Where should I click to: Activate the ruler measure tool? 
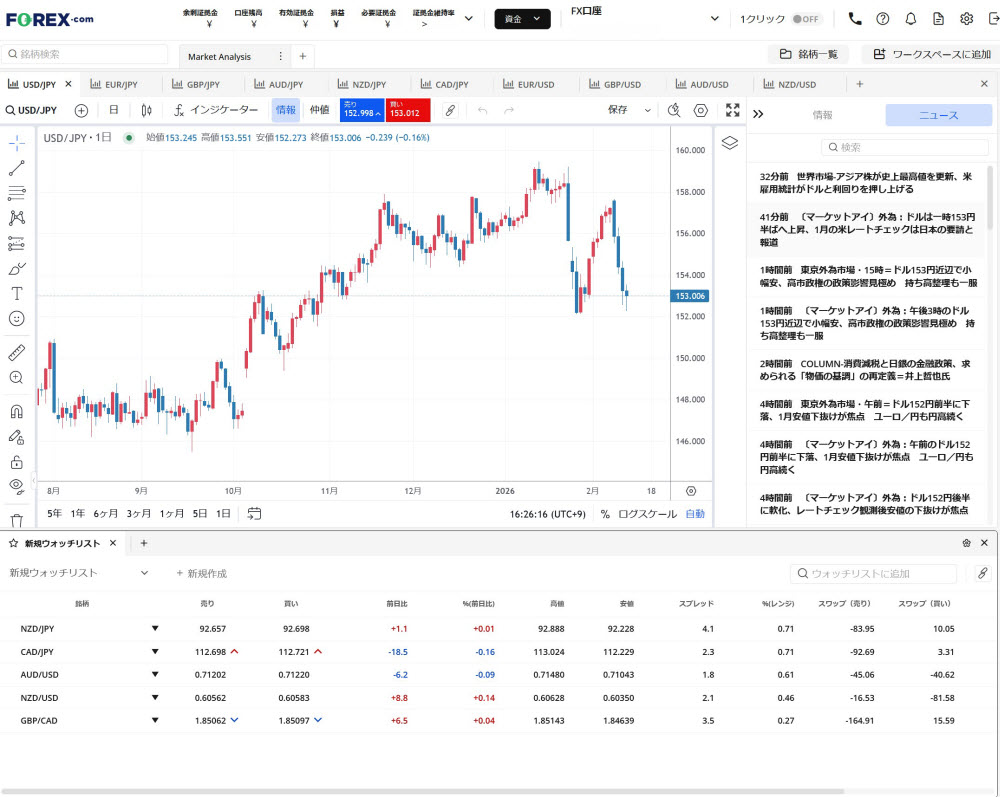pos(17,352)
